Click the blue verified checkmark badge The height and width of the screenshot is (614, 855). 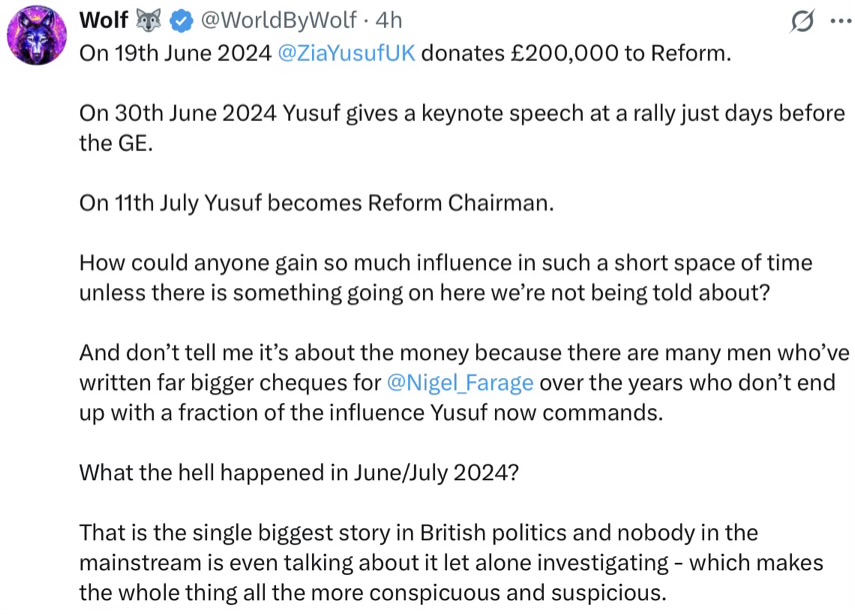pyautogui.click(x=181, y=21)
